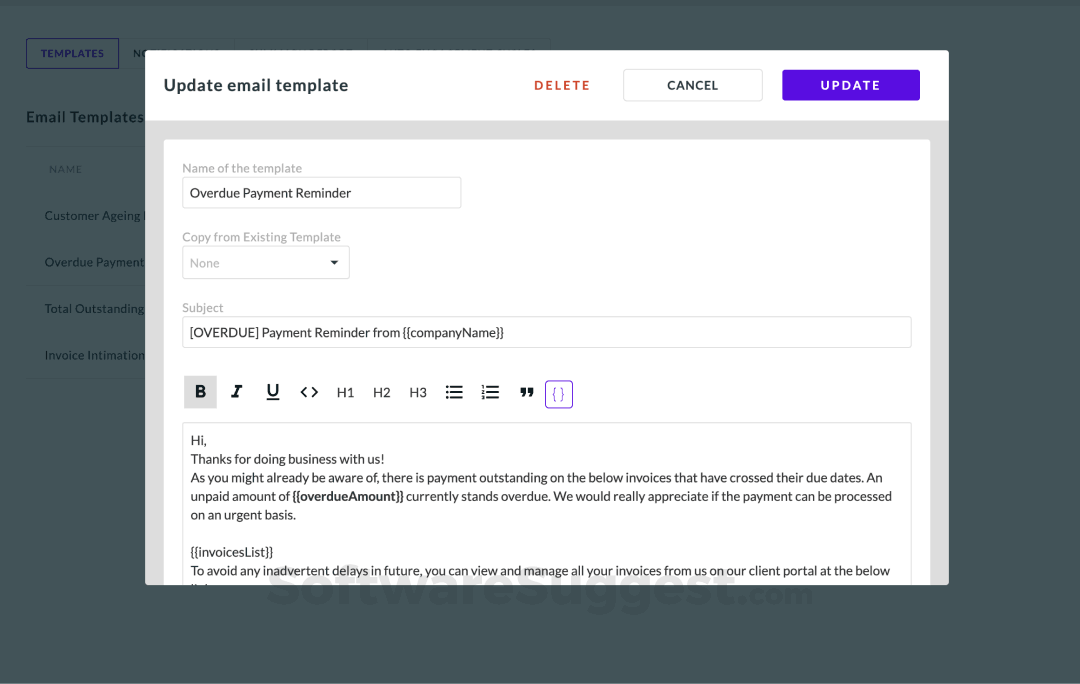Click CANCEL to discard changes
The height and width of the screenshot is (684, 1080).
coord(692,85)
